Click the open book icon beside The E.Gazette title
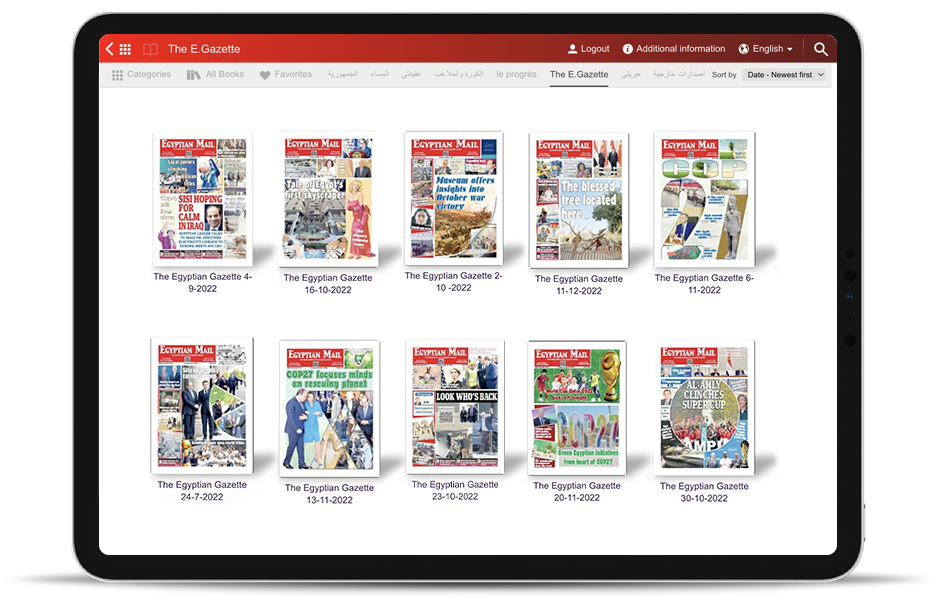Image resolution: width=941 pixels, height=596 pixels. (150, 49)
